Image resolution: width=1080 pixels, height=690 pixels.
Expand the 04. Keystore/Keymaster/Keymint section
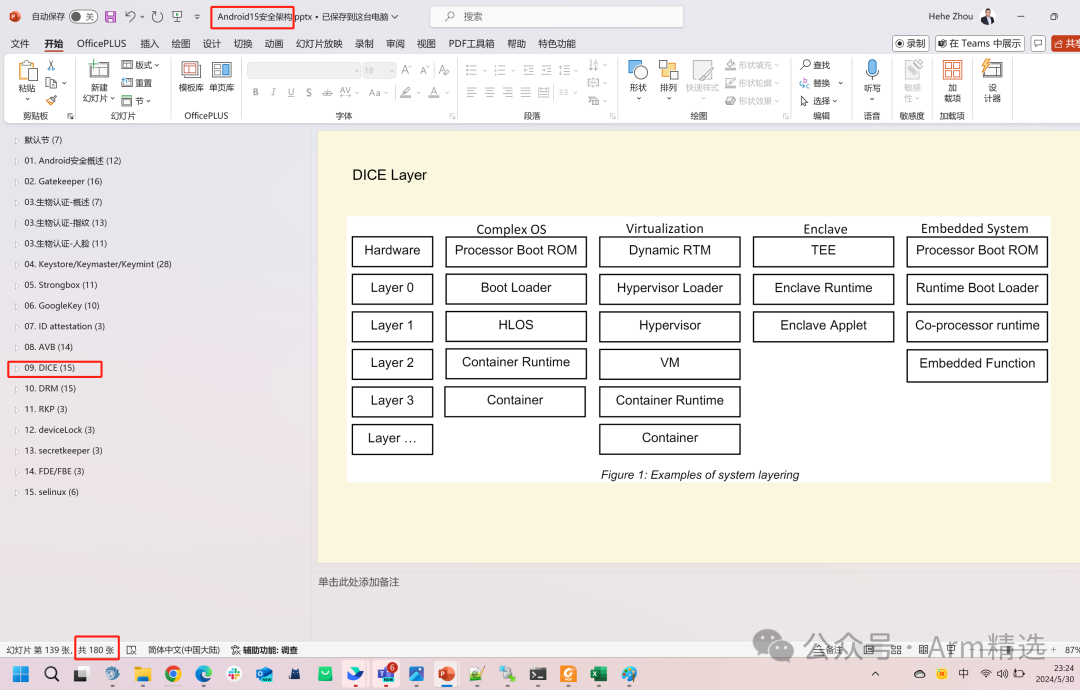(x=15, y=264)
